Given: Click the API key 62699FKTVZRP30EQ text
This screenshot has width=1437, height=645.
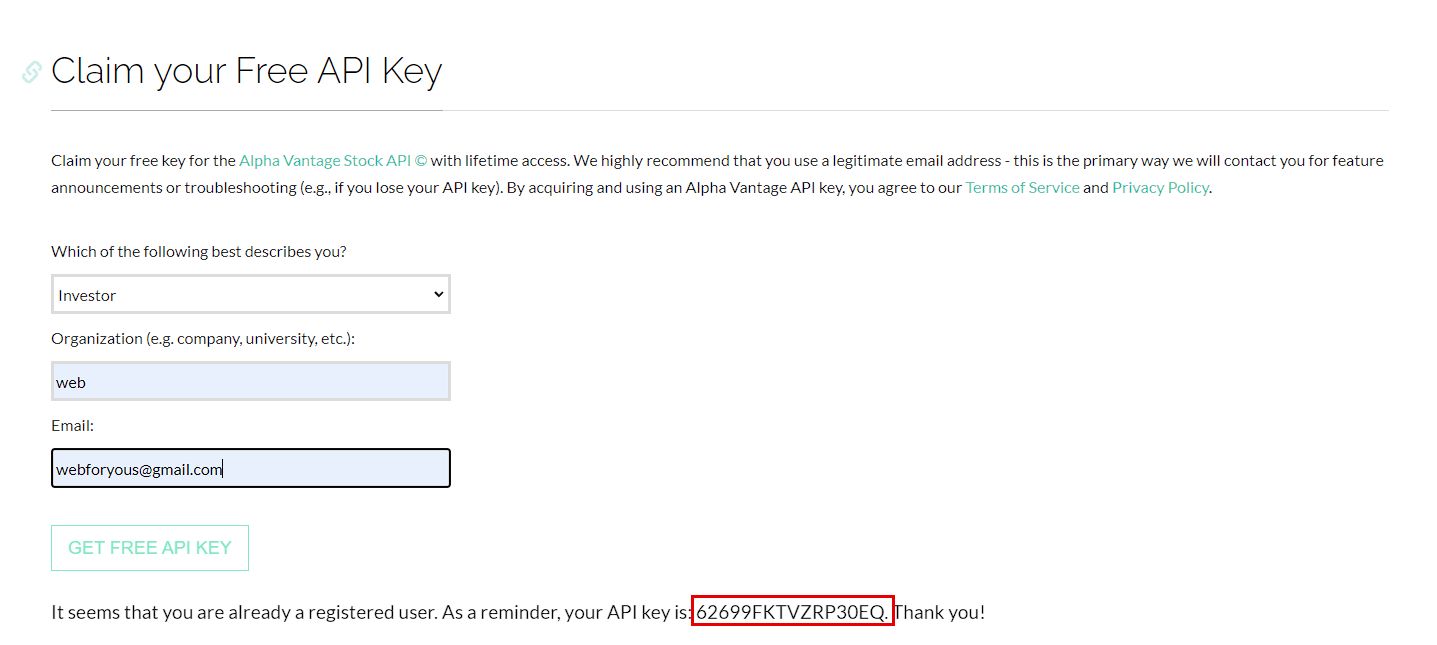Looking at the screenshot, I should pyautogui.click(x=790, y=612).
